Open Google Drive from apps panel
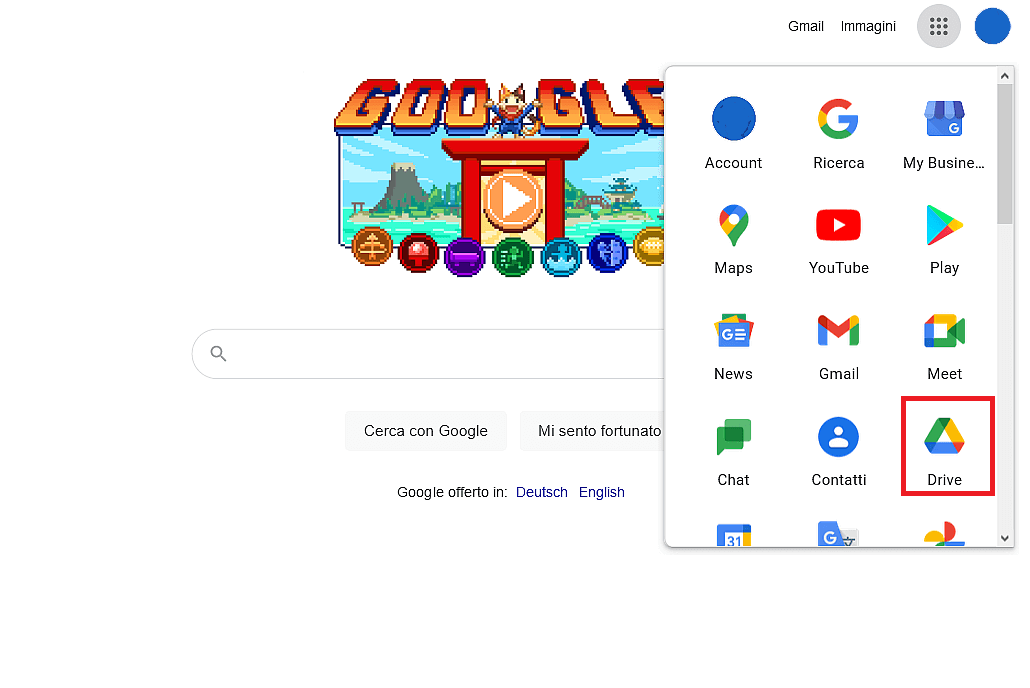Screen dimensions: 1030x688 click(x=944, y=449)
